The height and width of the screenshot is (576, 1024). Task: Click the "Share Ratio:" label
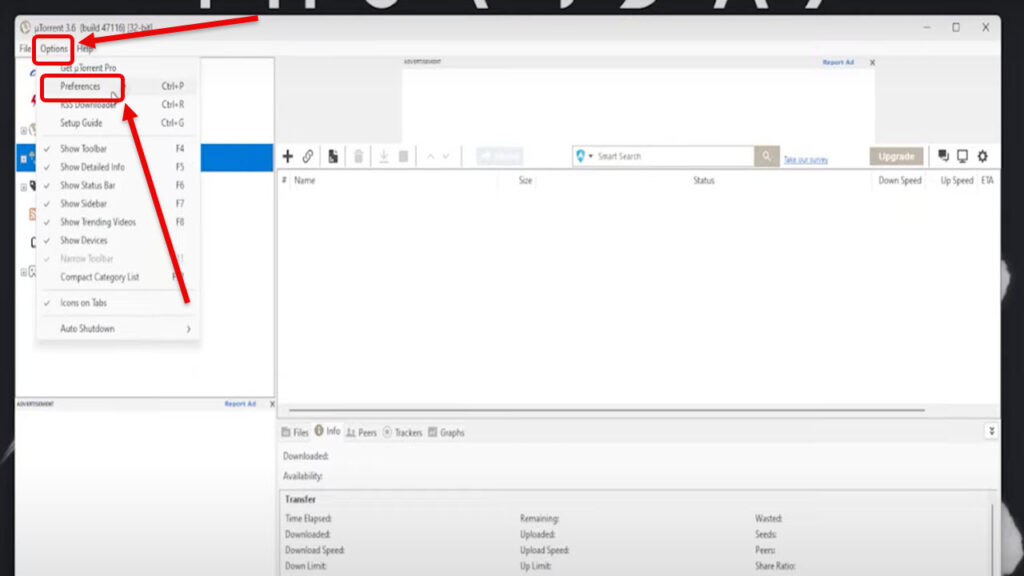tap(775, 566)
